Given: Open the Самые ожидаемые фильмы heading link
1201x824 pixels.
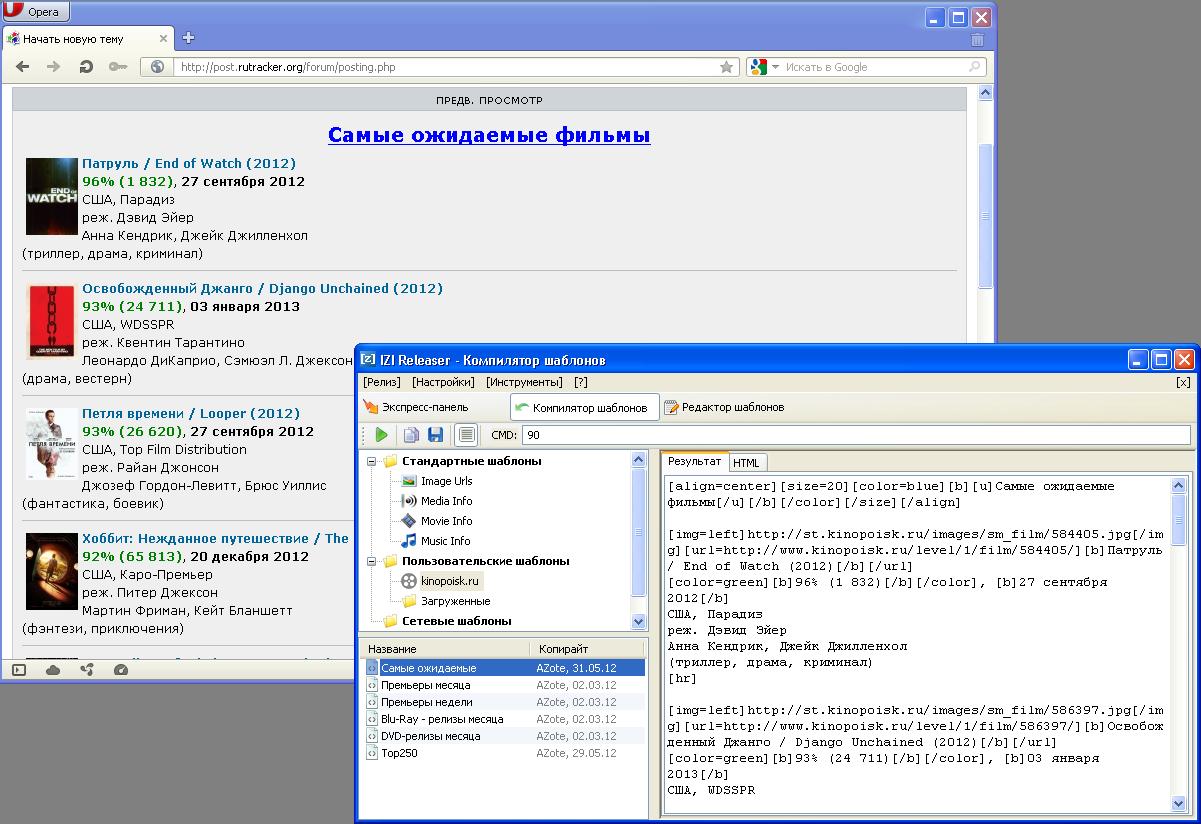Looking at the screenshot, I should point(489,135).
